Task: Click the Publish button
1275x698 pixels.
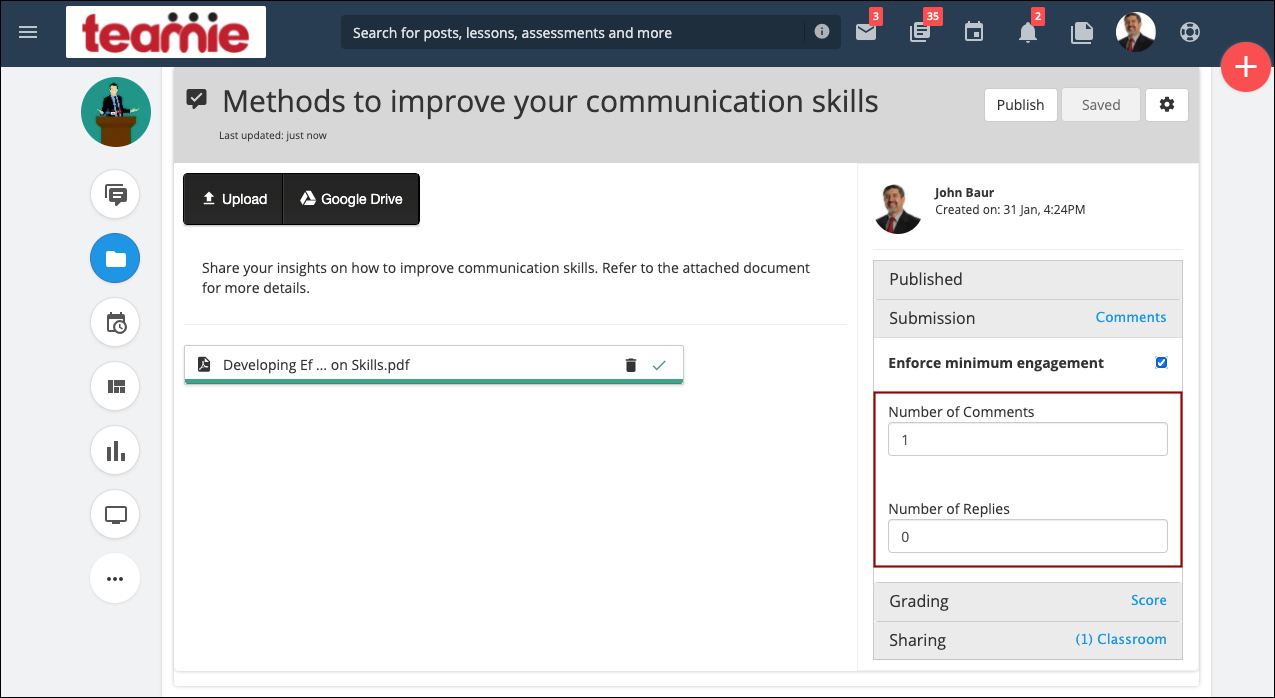Action: 1020,105
